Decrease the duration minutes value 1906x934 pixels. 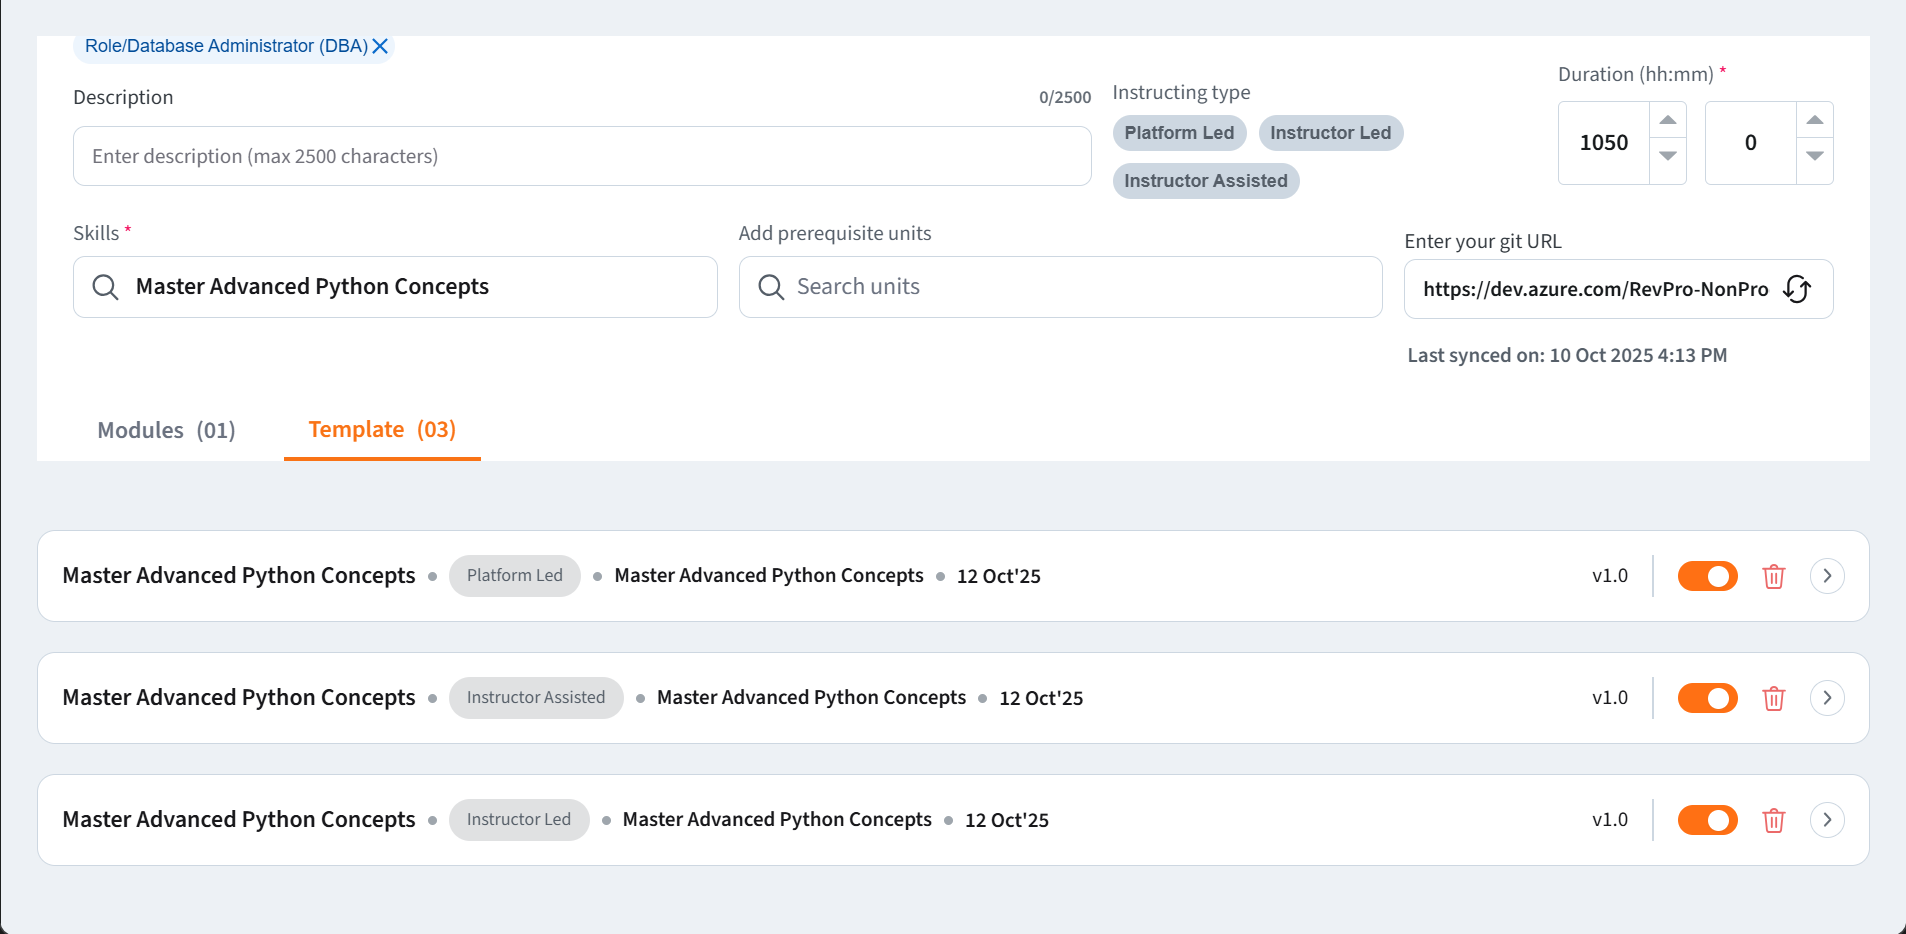click(1814, 157)
